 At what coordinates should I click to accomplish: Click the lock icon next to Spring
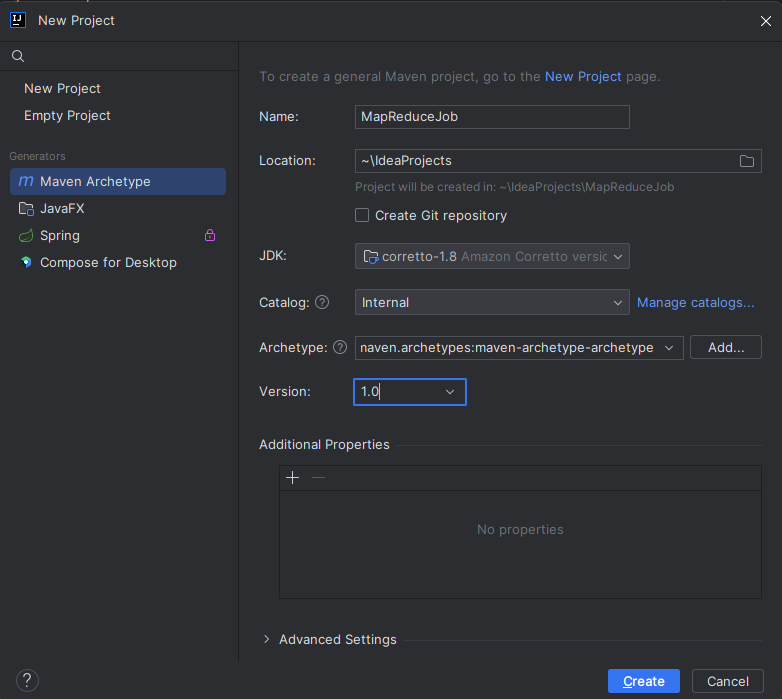click(210, 235)
